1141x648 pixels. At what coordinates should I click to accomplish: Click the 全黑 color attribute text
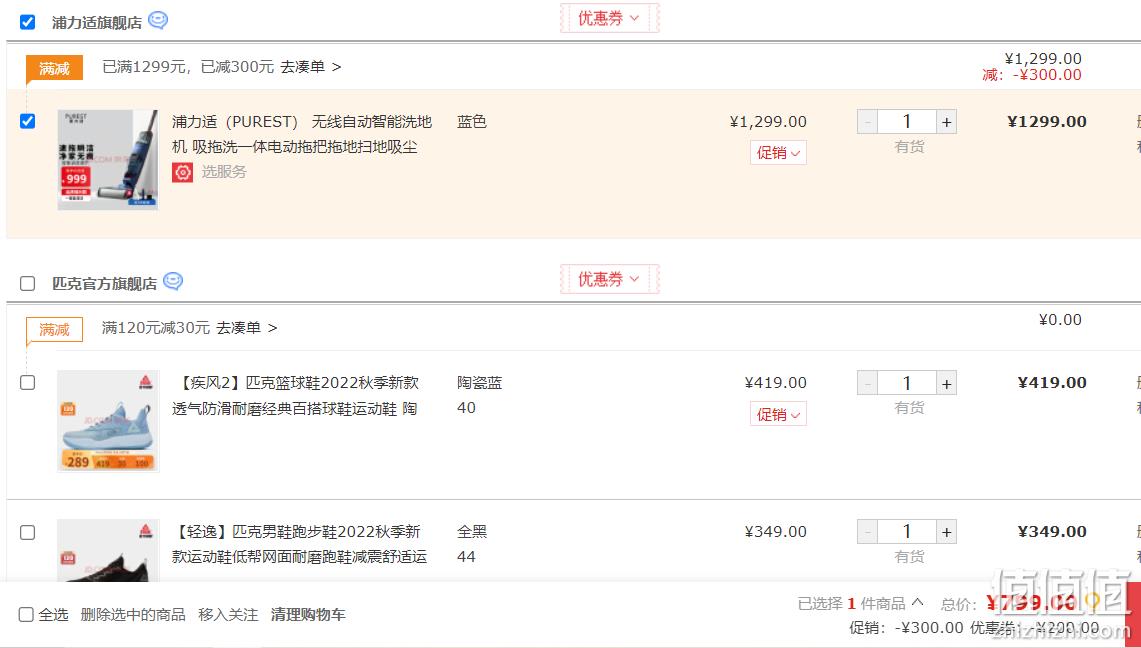(472, 532)
